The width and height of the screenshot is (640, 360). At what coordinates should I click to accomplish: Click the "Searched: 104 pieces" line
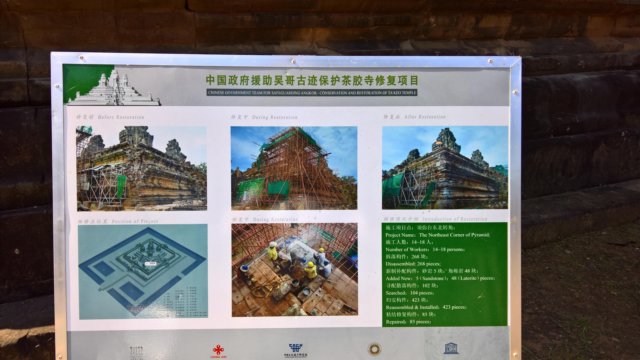(x=409, y=293)
